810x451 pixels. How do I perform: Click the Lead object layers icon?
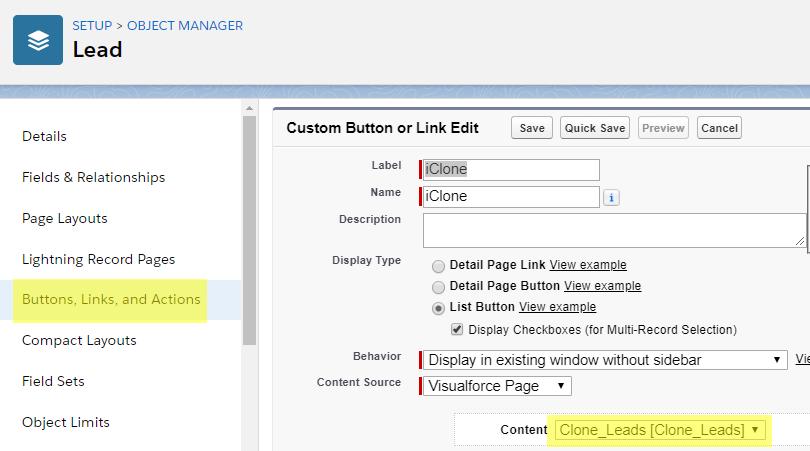click(38, 40)
